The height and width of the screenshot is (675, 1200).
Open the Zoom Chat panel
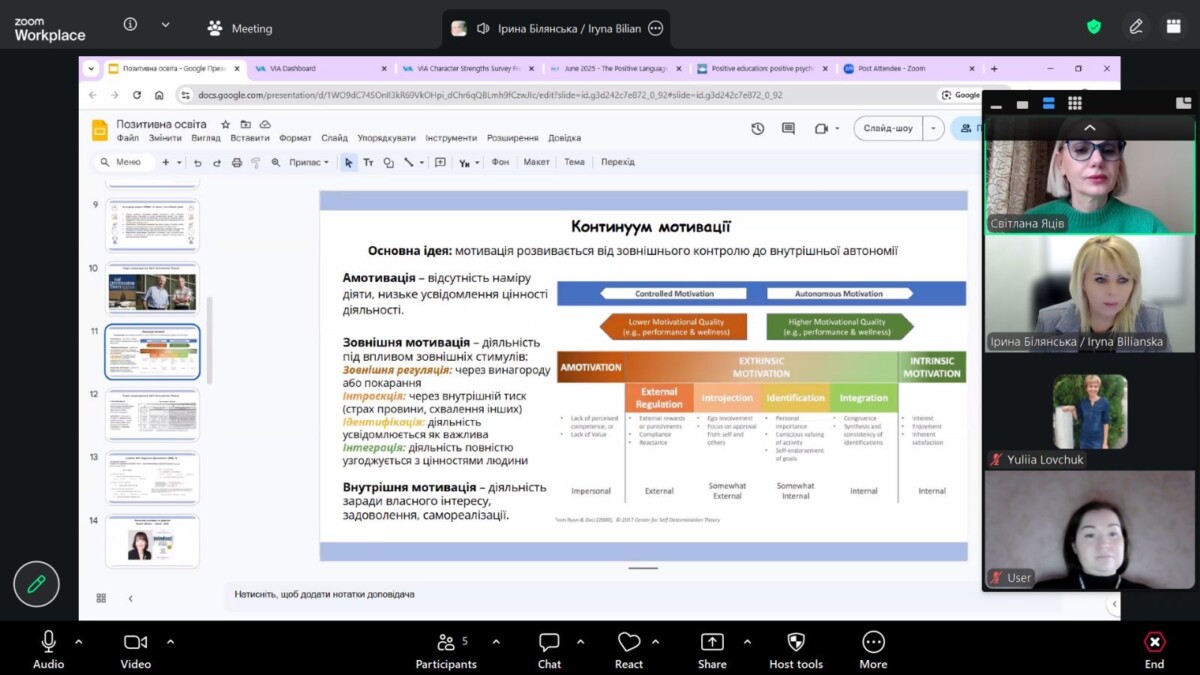point(549,649)
